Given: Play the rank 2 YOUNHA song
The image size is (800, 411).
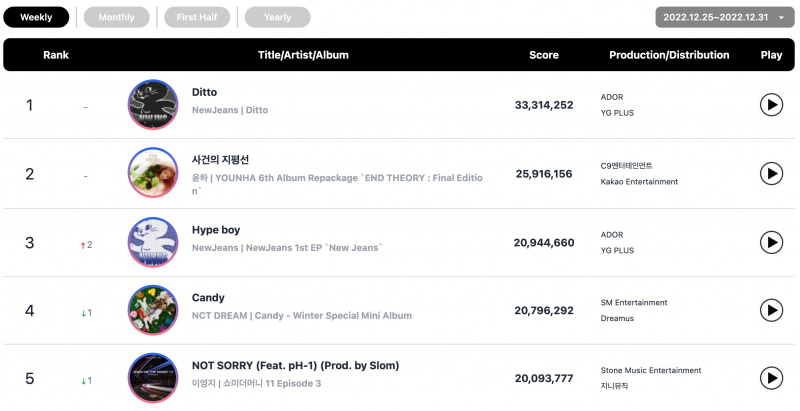Looking at the screenshot, I should coord(771,173).
